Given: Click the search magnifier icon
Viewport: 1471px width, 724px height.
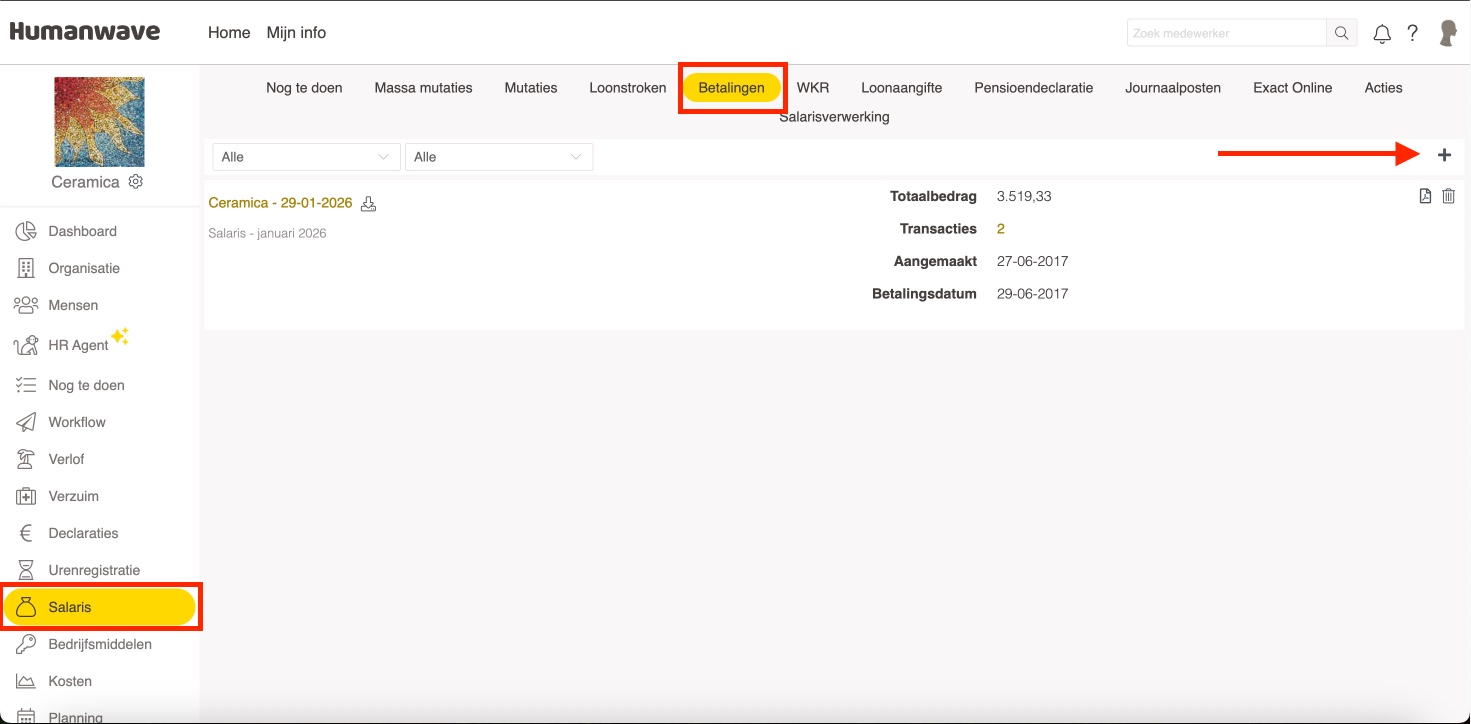Looking at the screenshot, I should (1342, 33).
